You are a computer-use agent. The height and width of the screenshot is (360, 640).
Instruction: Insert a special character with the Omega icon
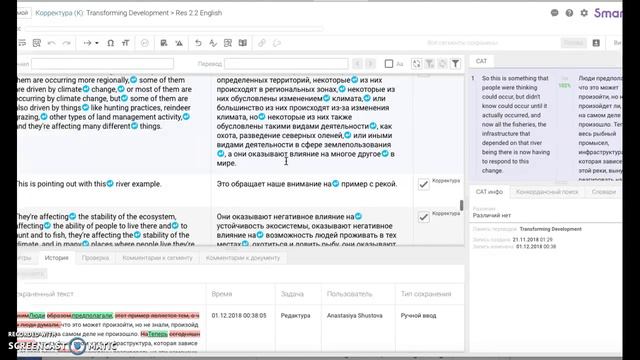[110, 43]
